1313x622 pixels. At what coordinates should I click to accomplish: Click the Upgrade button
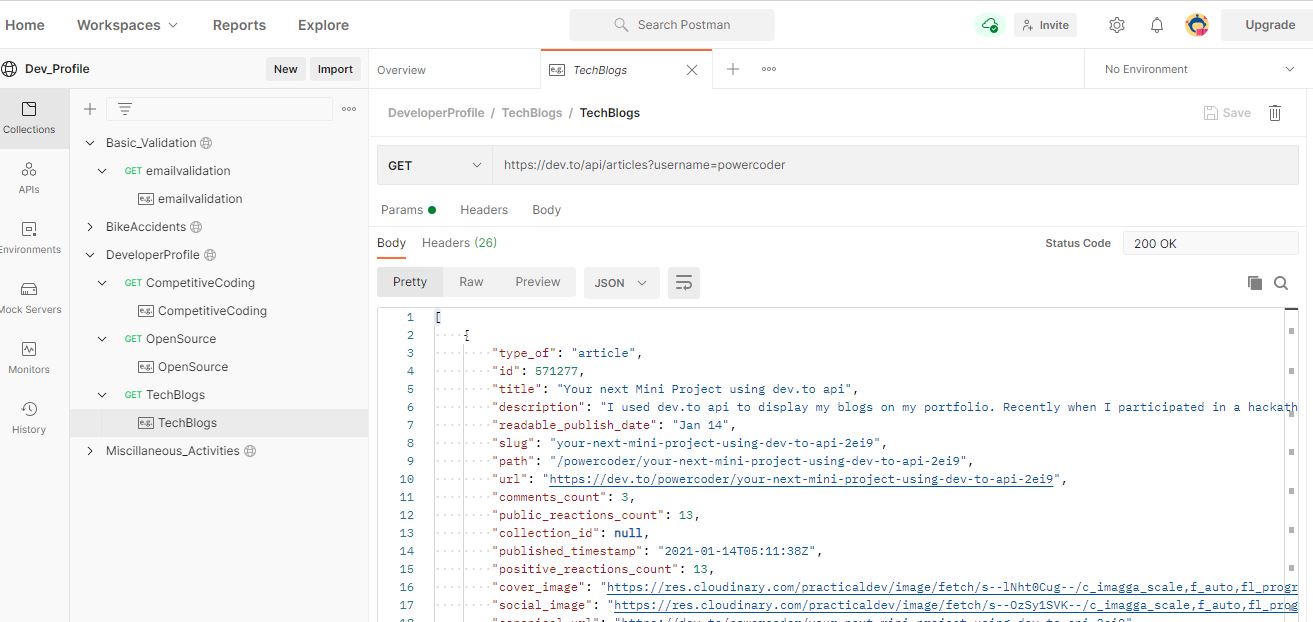pyautogui.click(x=1267, y=25)
